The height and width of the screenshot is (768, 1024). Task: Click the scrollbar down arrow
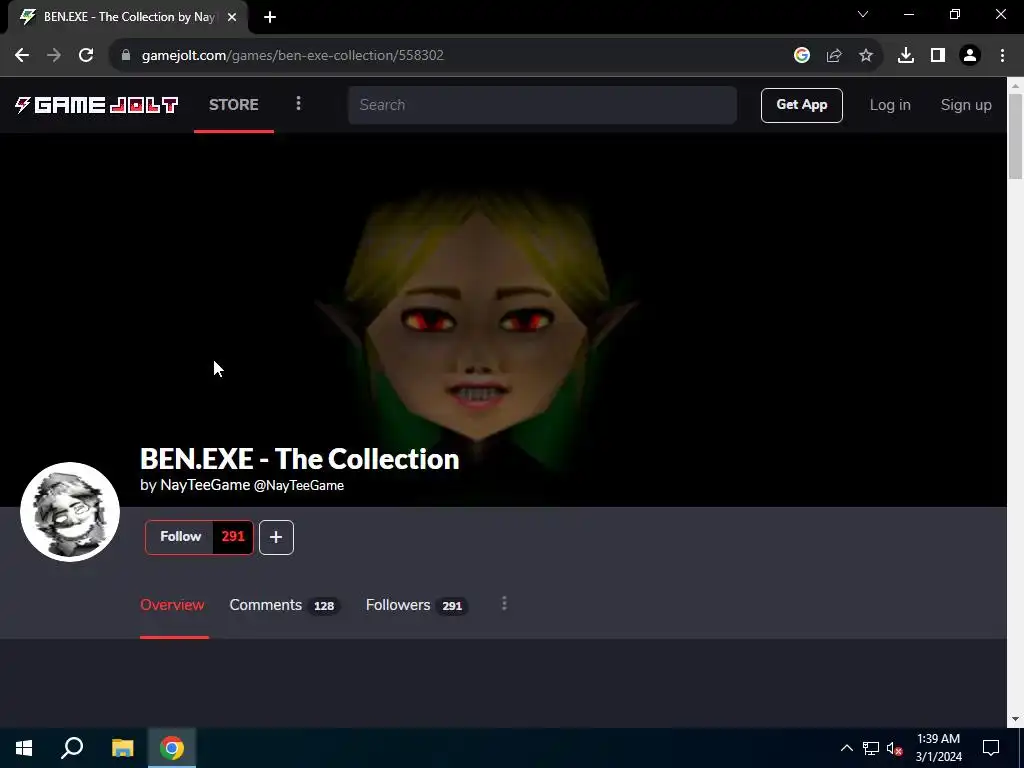click(1015, 719)
